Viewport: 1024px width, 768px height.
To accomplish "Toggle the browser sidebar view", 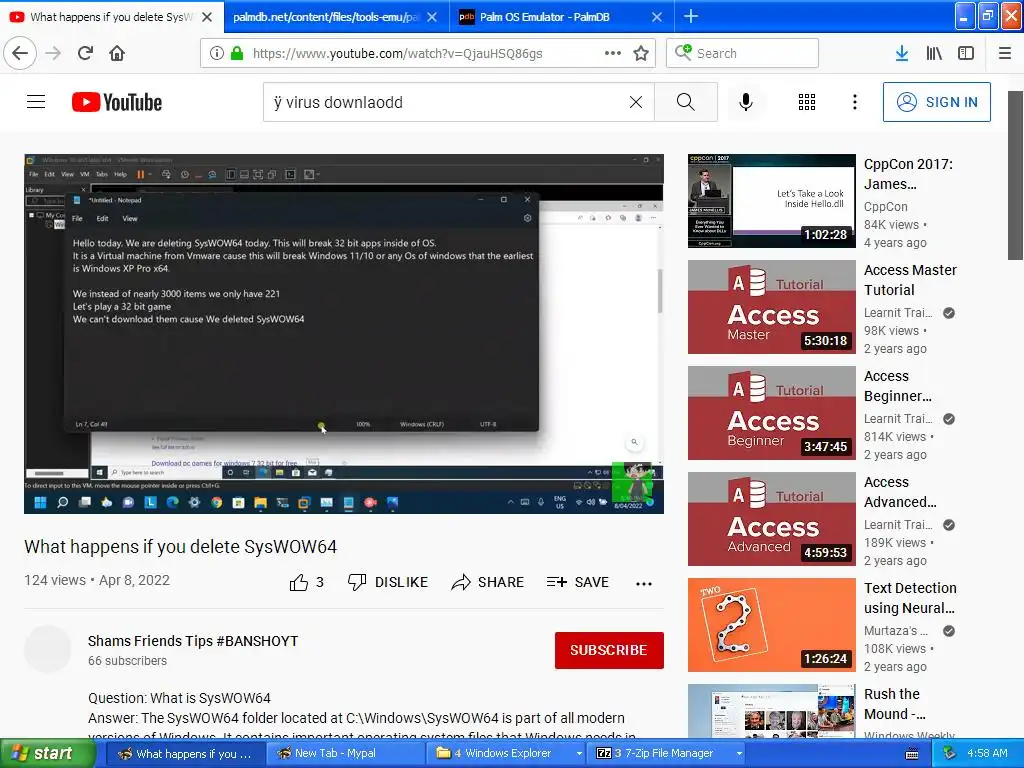I will [966, 53].
